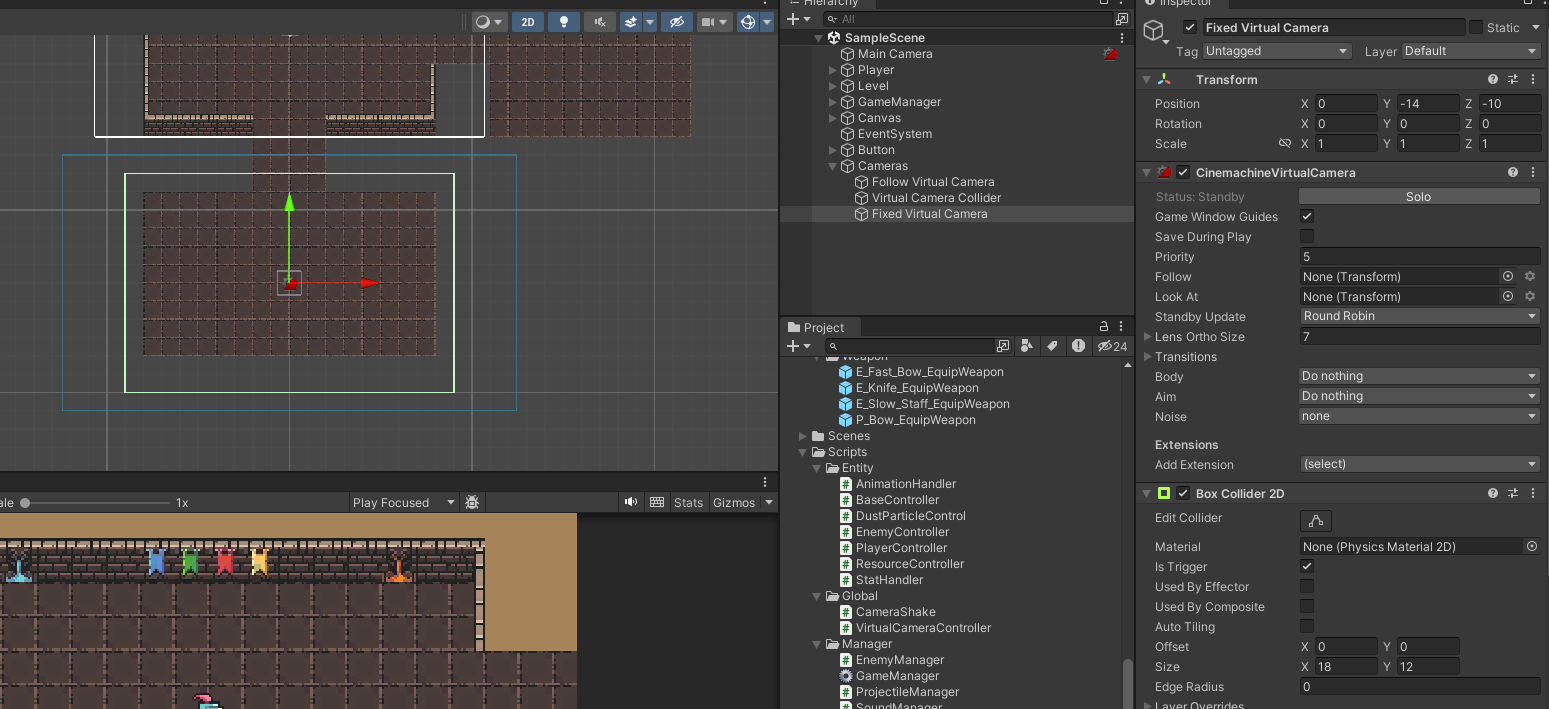
Task: Open the game object icon picker
Action: pos(1157,32)
